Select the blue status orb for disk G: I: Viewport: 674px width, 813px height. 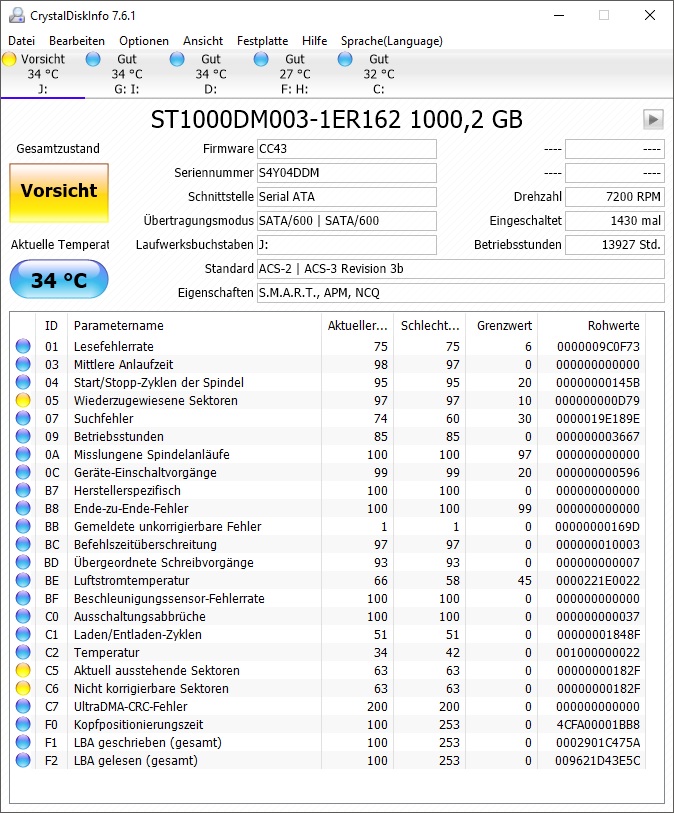point(93,59)
